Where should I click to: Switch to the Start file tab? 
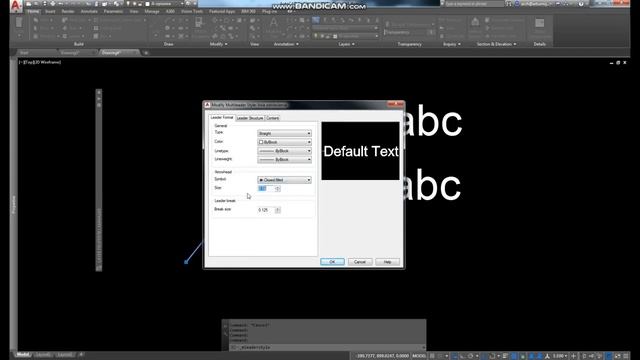(x=24, y=53)
